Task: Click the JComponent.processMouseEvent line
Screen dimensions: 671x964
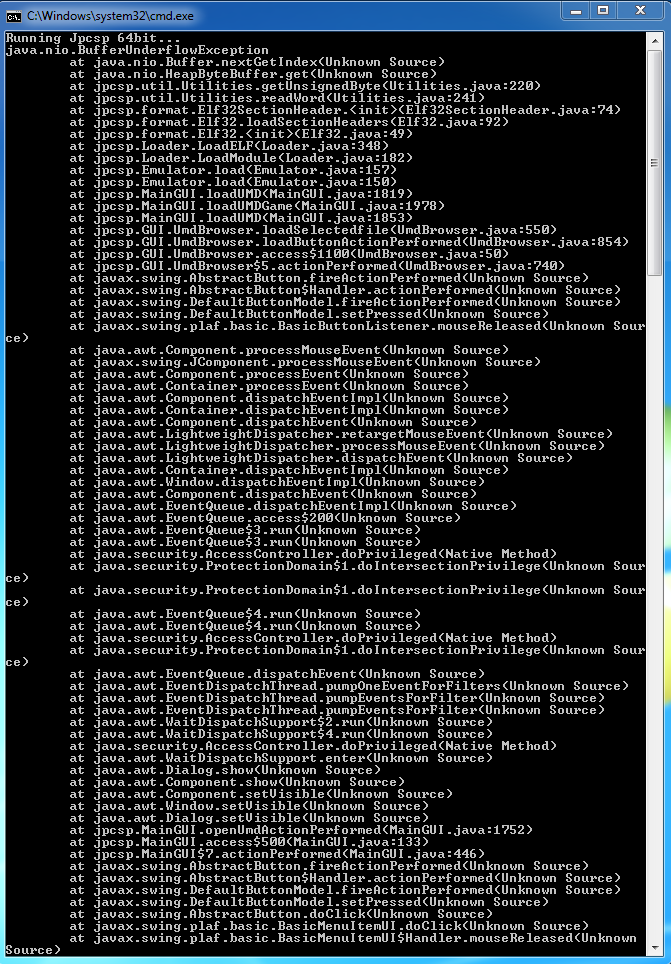Action: point(304,362)
